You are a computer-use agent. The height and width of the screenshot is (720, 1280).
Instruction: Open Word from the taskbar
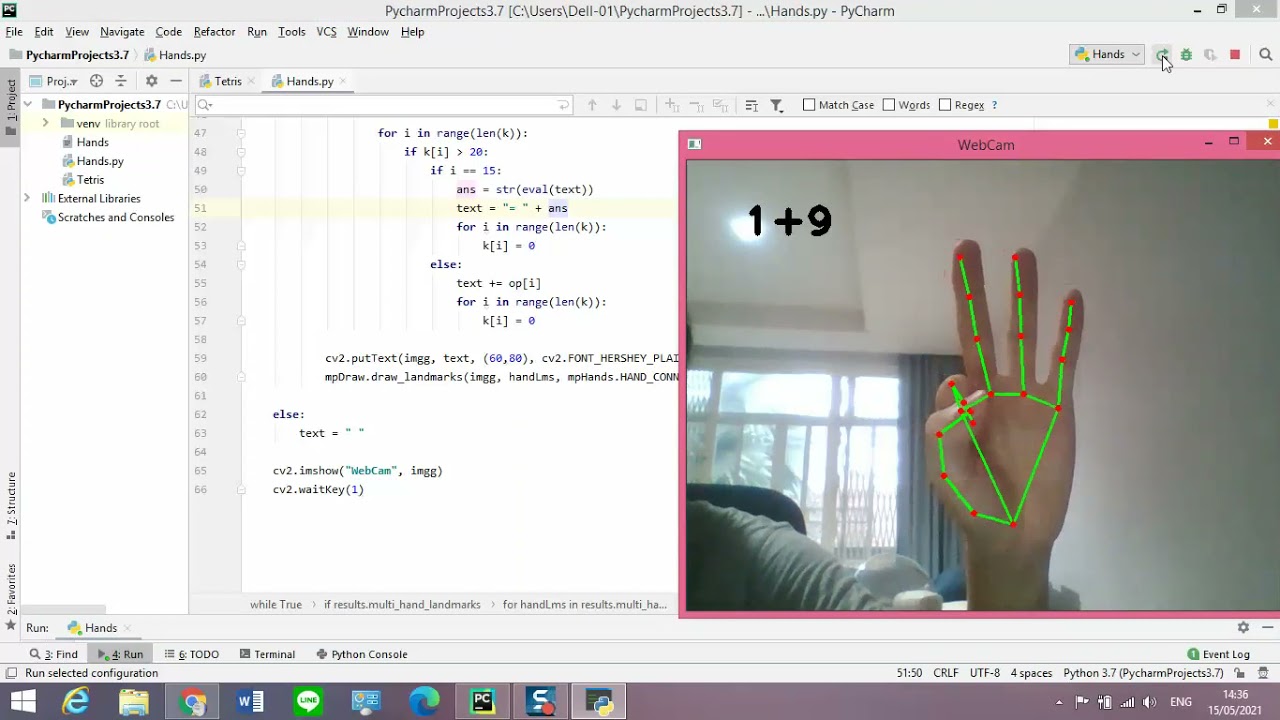(250, 702)
